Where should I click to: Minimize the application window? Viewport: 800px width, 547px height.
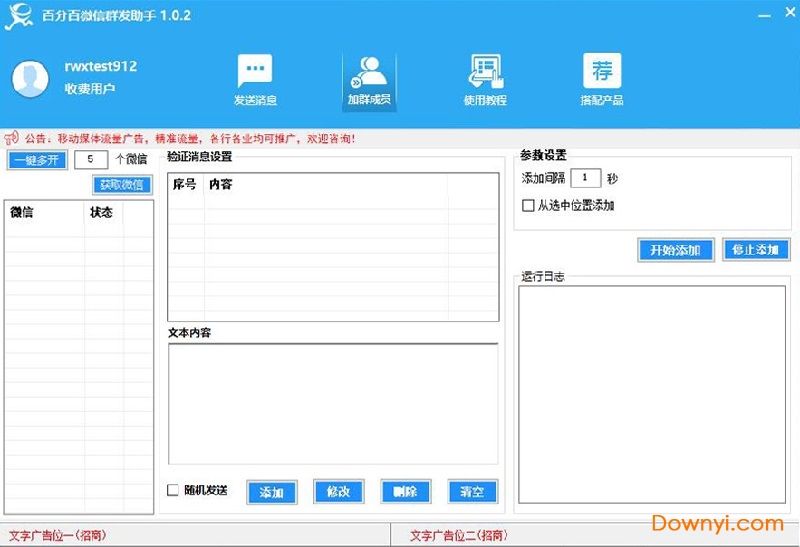tap(764, 16)
